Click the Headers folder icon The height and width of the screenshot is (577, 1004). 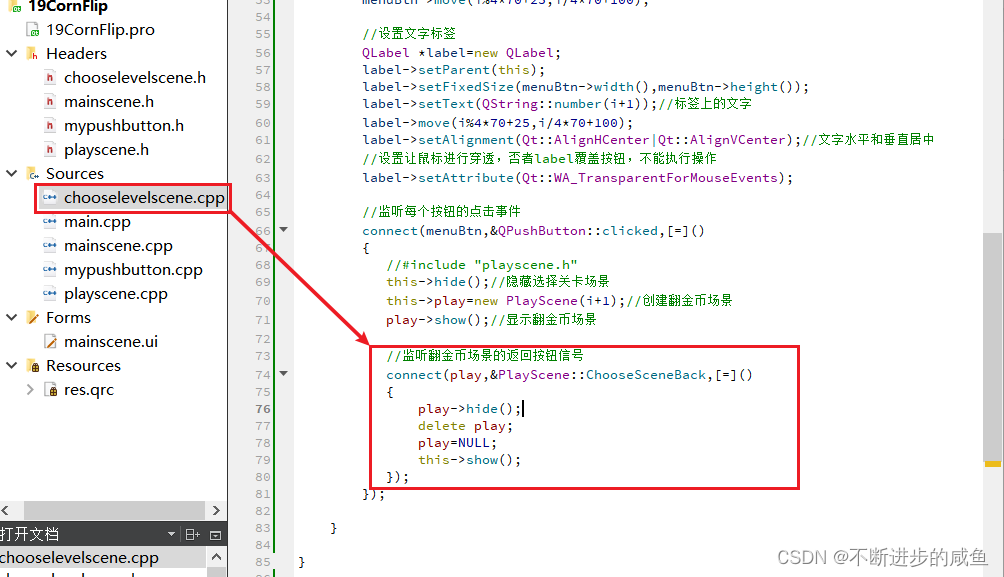click(x=33, y=53)
